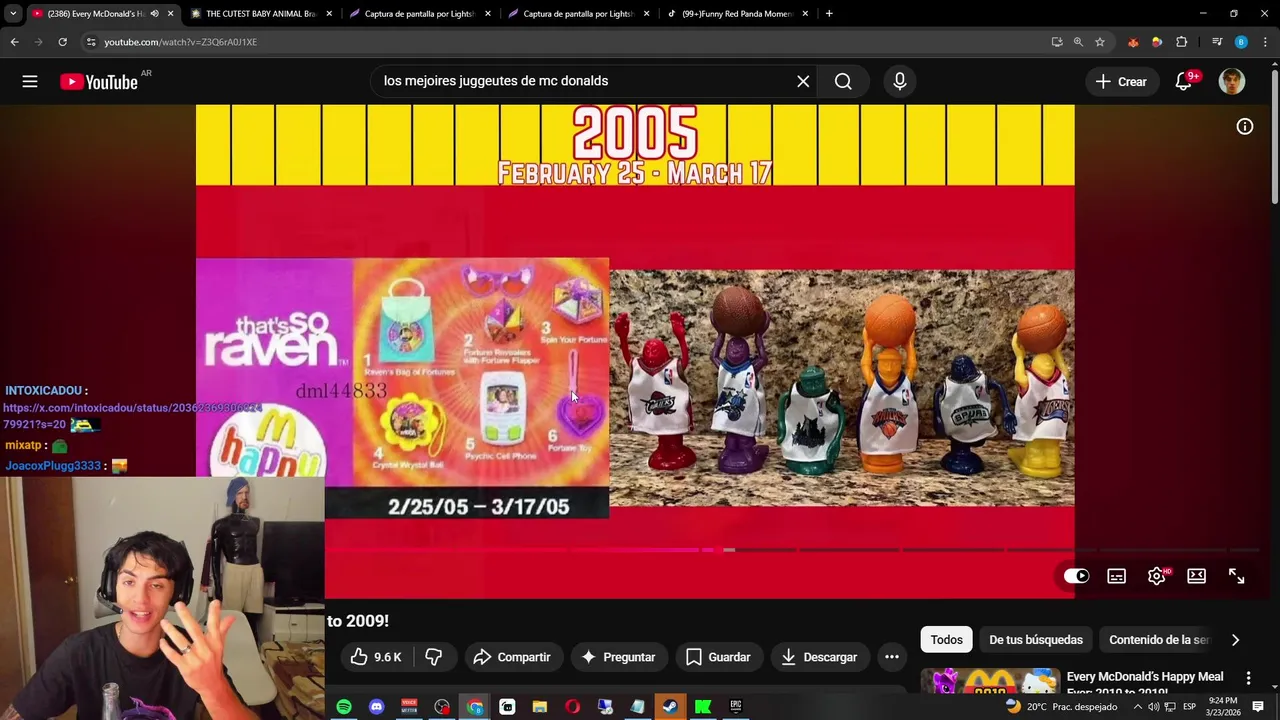View site information icon in address bar

coord(91,42)
